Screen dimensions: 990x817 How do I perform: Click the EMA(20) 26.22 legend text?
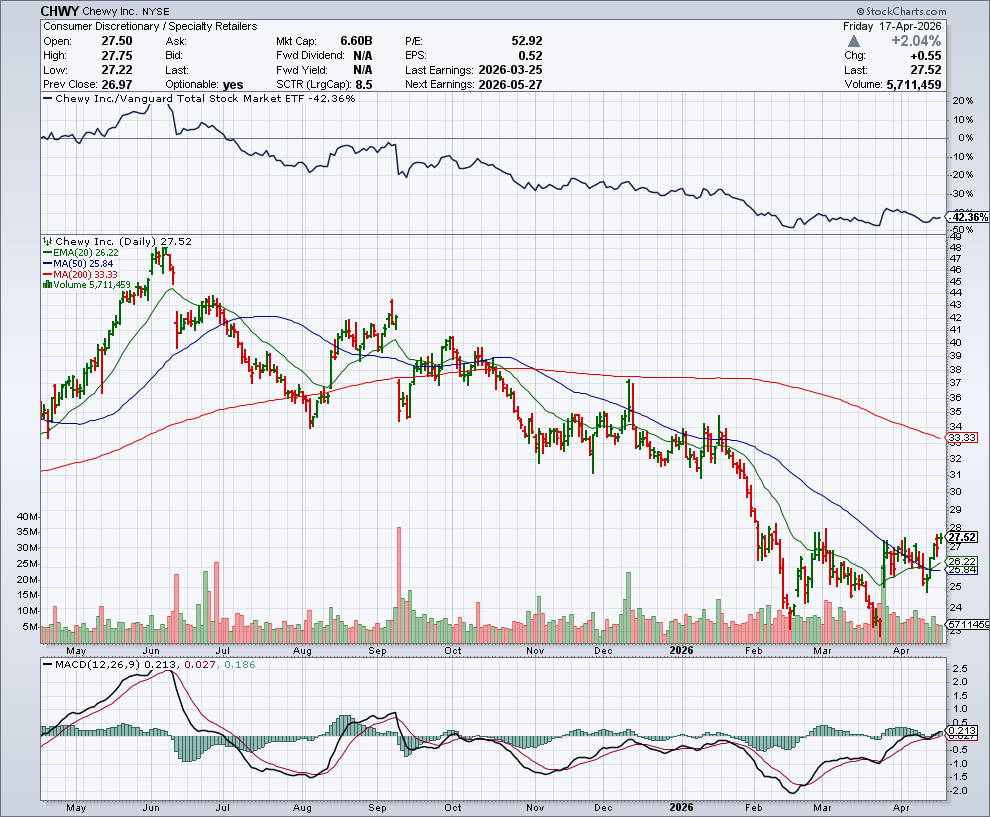point(85,253)
